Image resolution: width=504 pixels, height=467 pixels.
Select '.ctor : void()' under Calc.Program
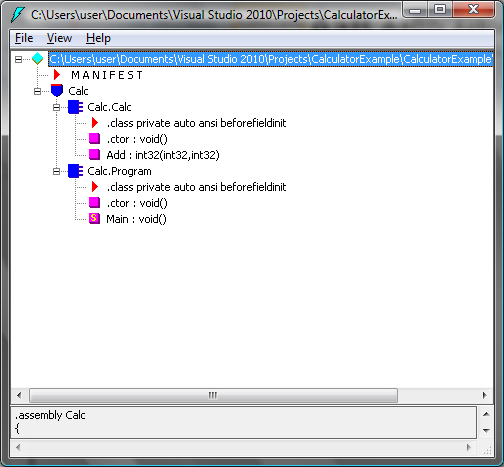[x=137, y=203]
